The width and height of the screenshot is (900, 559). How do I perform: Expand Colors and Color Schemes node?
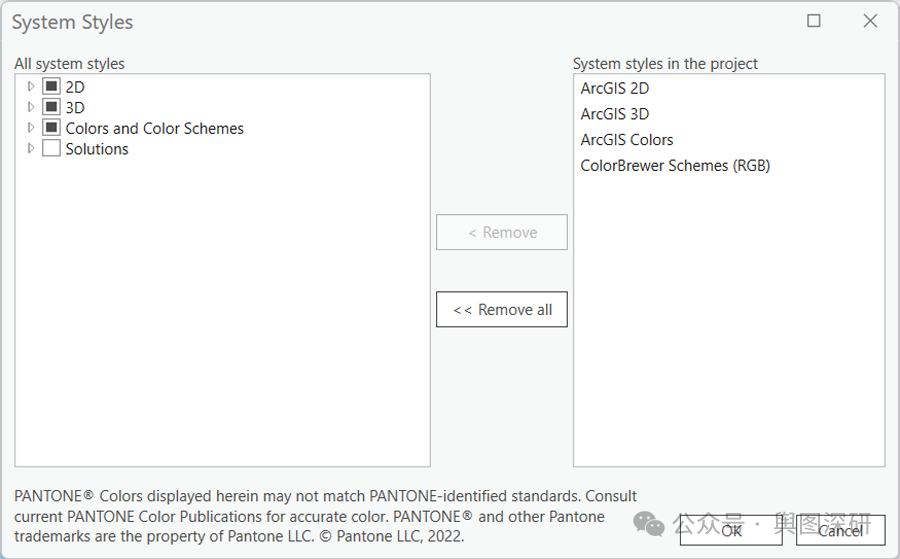[x=31, y=128]
